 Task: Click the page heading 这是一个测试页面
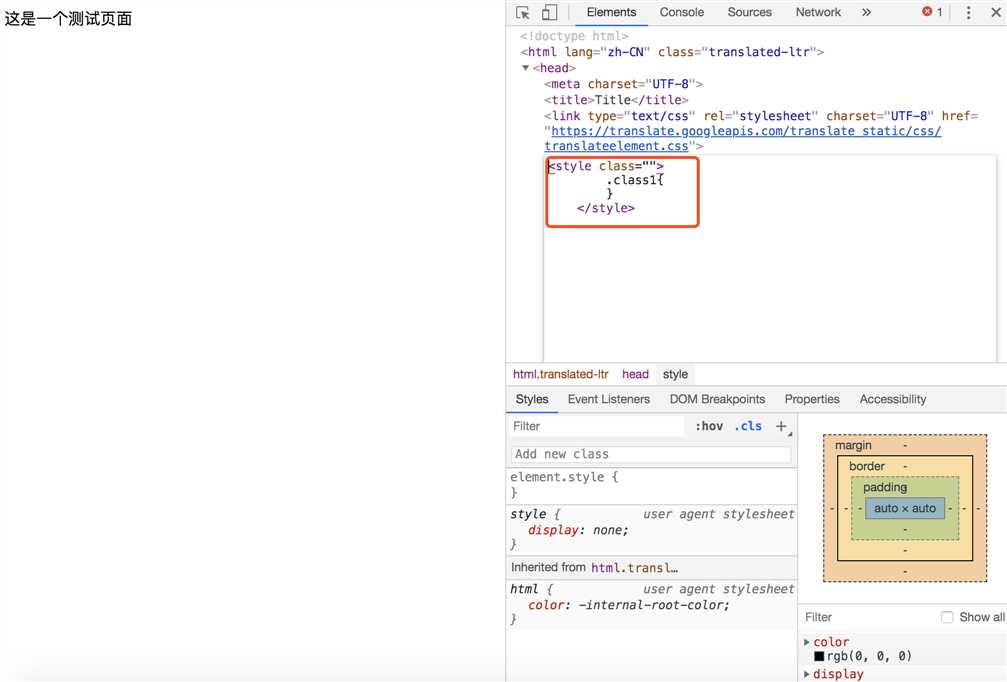(68, 19)
